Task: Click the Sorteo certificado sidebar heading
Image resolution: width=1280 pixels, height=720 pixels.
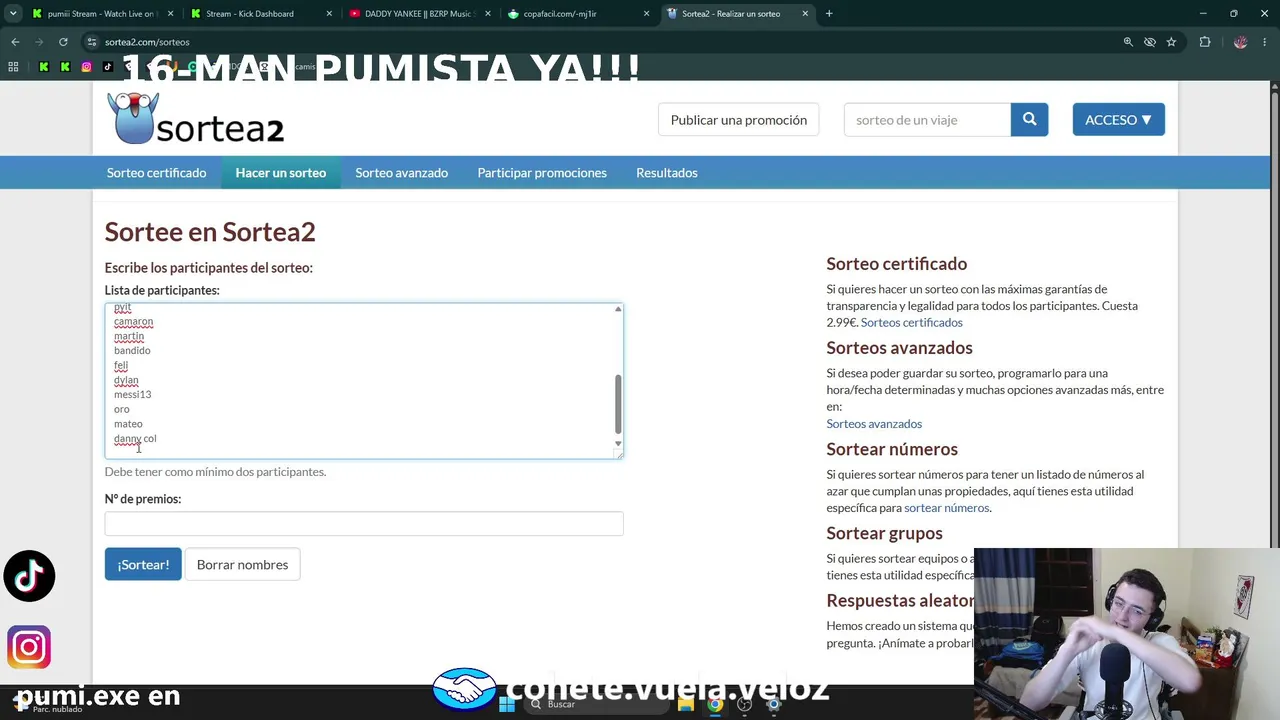Action: (x=896, y=264)
